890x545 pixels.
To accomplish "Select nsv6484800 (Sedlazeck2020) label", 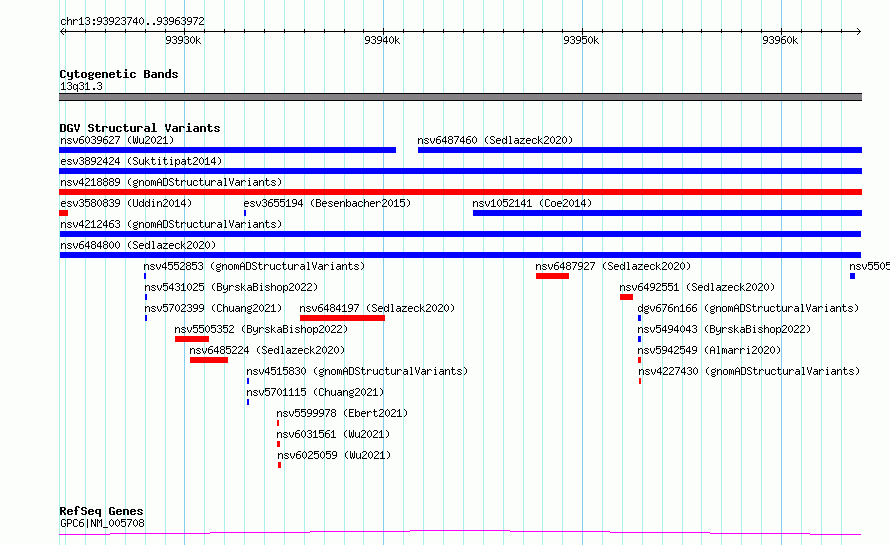I will [x=138, y=245].
